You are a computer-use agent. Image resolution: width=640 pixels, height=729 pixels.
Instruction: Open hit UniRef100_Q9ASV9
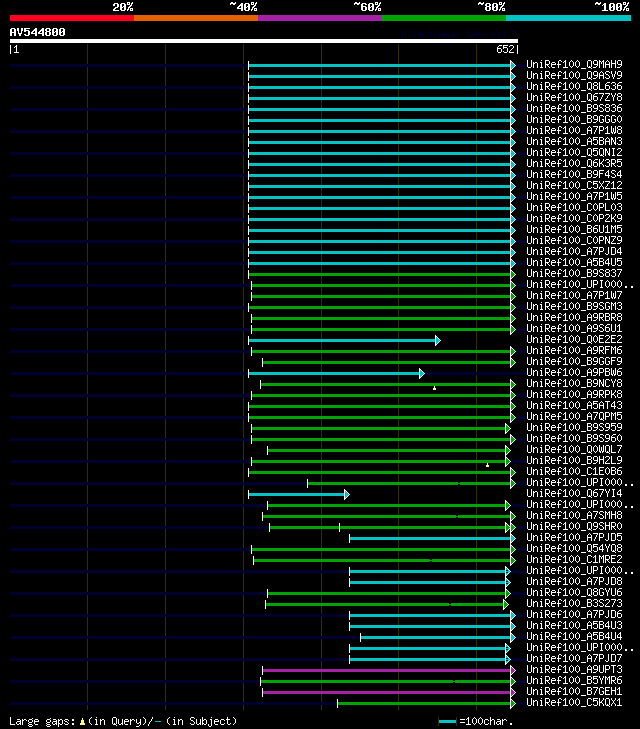574,75
